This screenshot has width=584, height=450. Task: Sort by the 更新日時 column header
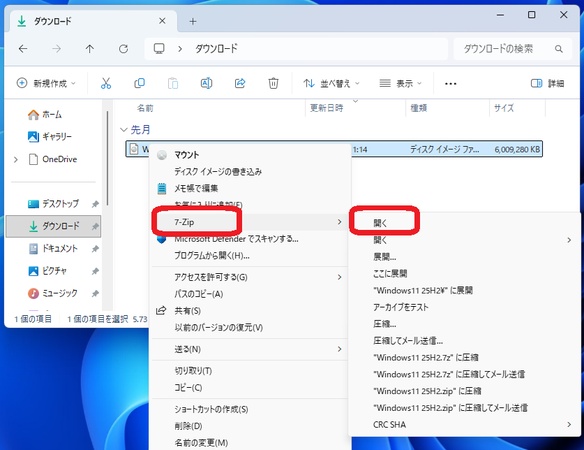327,108
